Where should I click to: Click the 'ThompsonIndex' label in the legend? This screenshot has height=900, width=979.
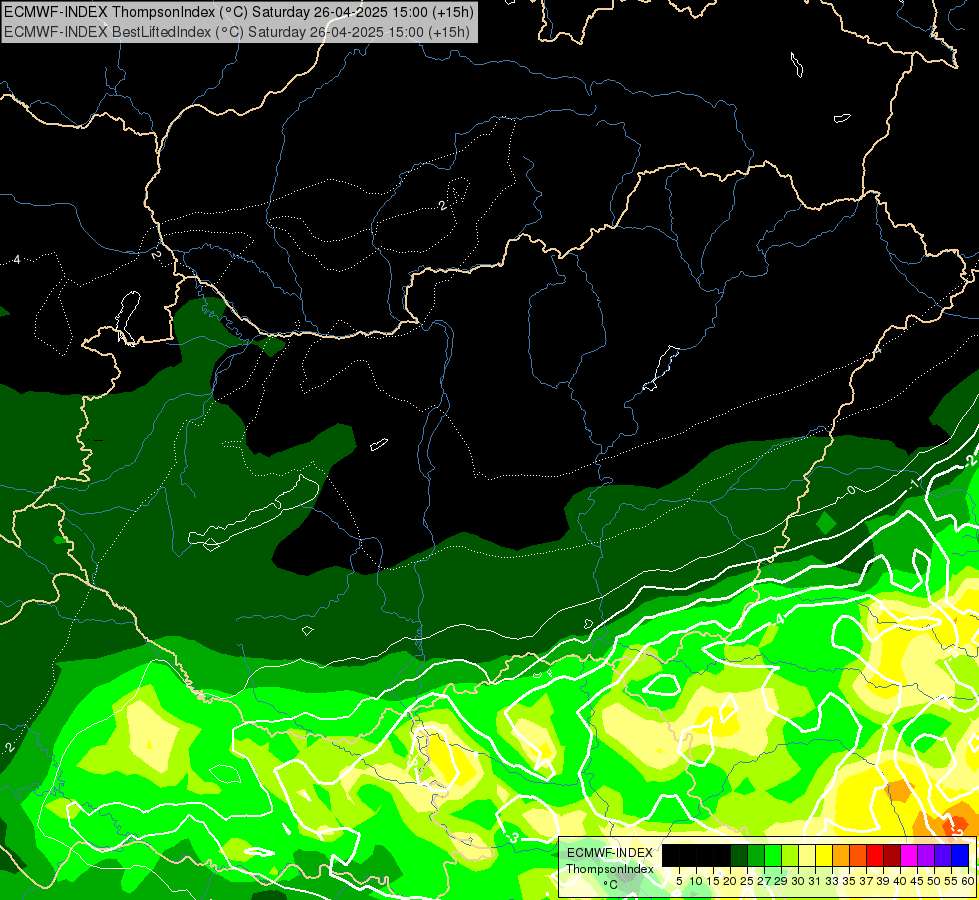click(610, 869)
